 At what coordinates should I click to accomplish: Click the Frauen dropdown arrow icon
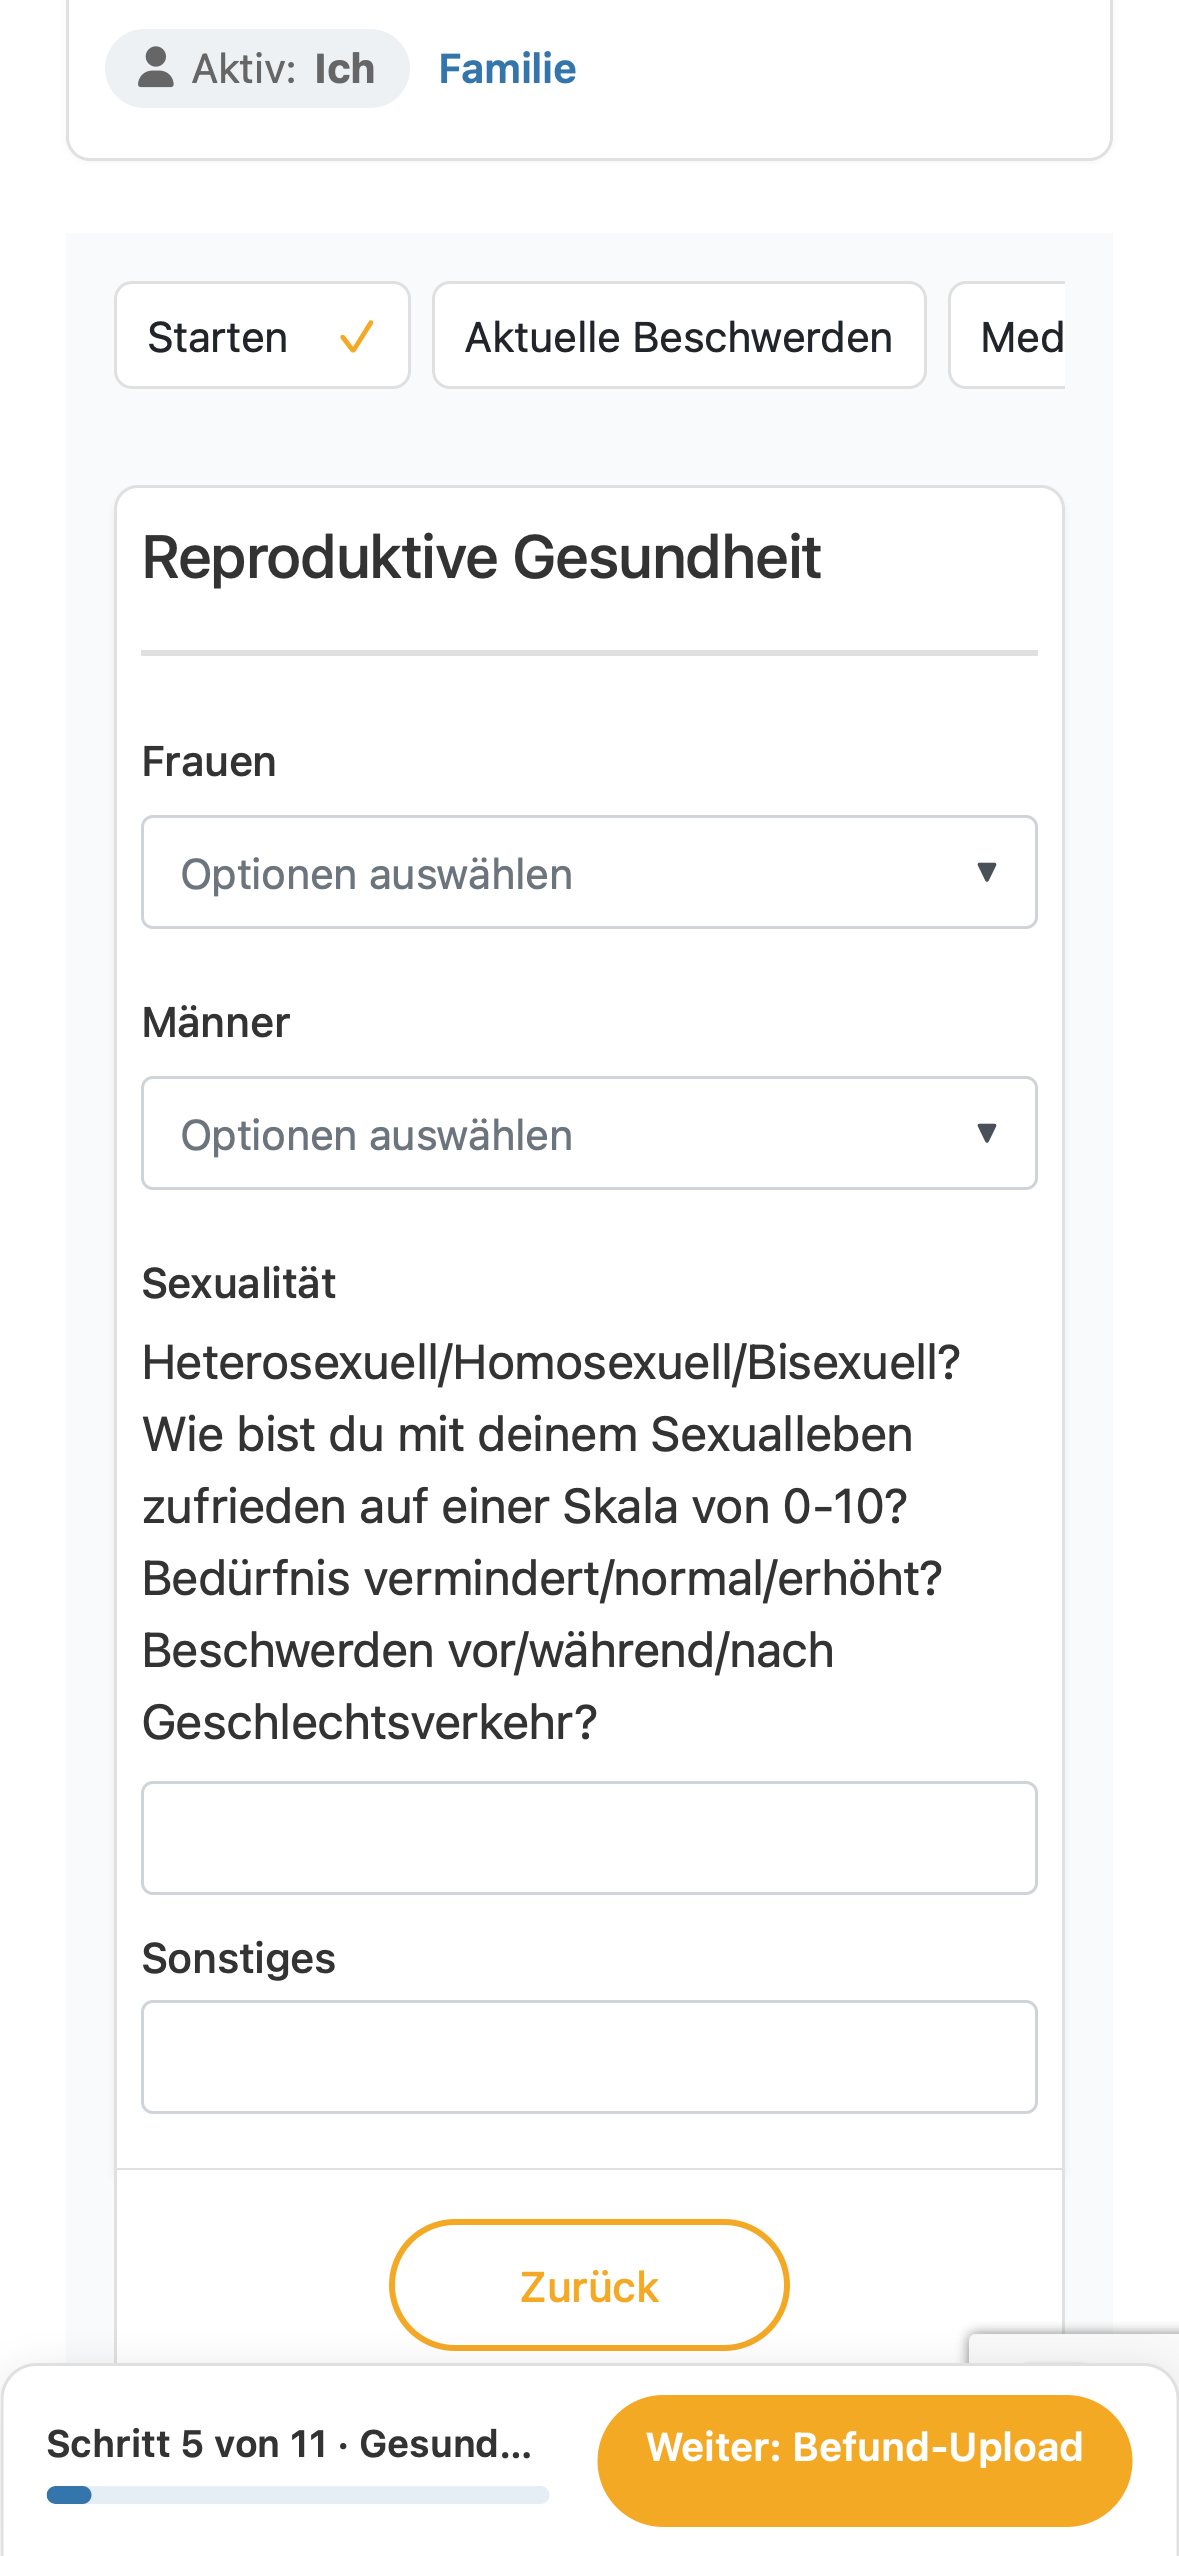(987, 872)
